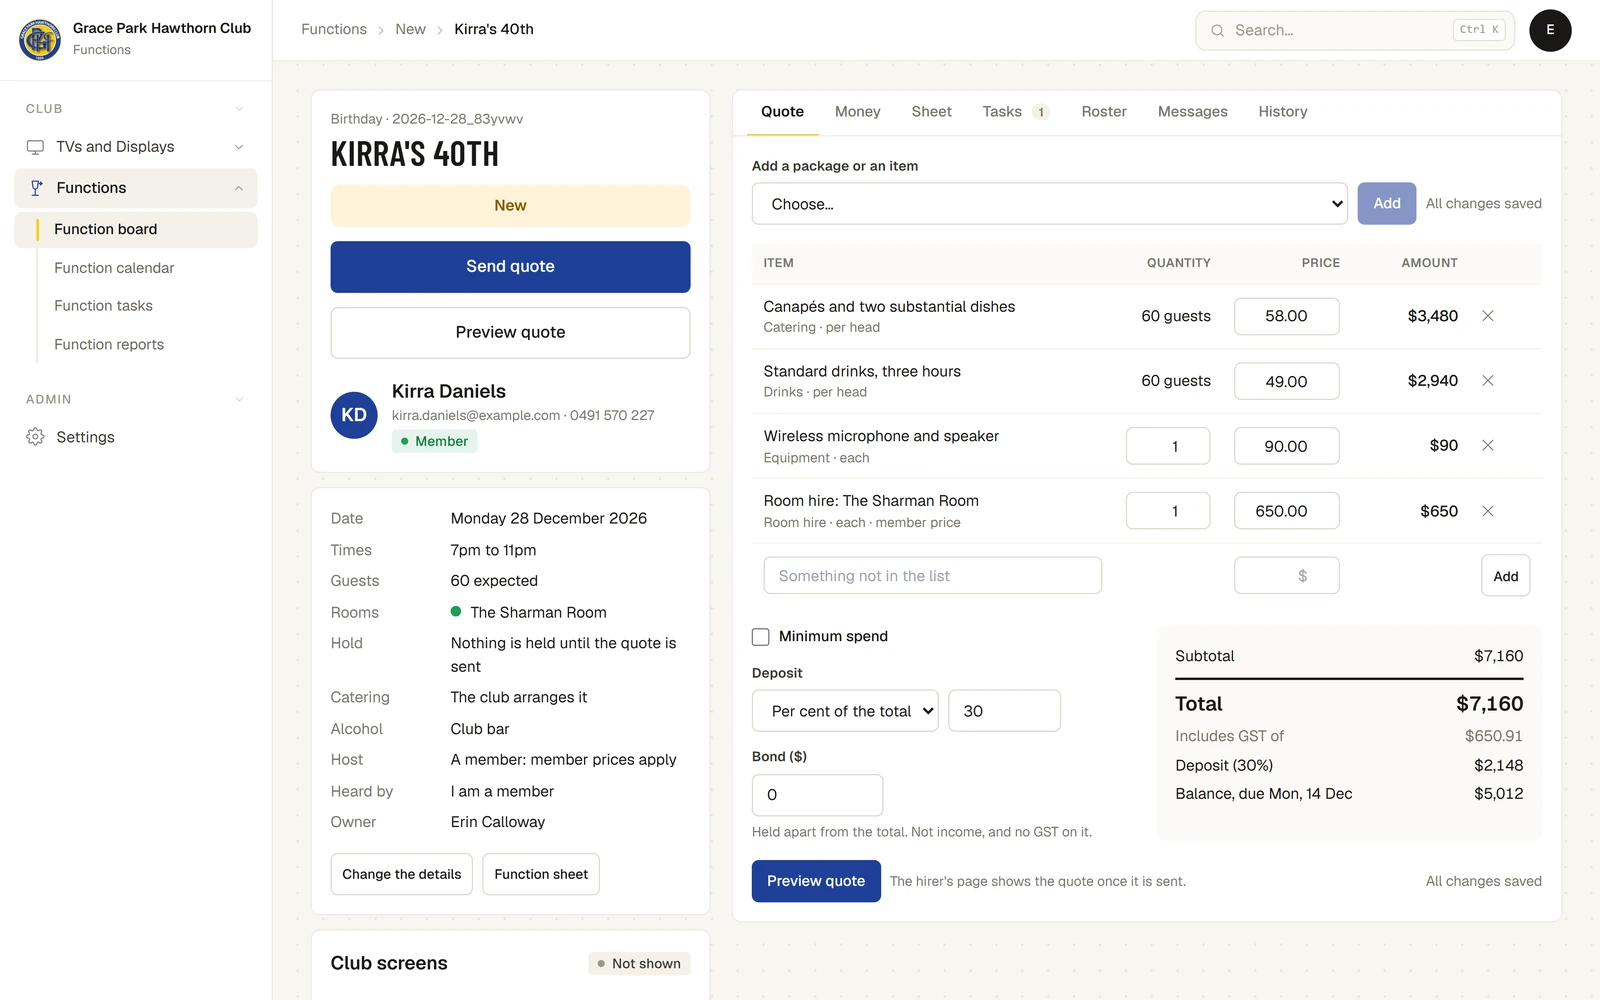Viewport: 1600px width, 1000px height.
Task: Go to the Messages tab
Action: [1192, 112]
